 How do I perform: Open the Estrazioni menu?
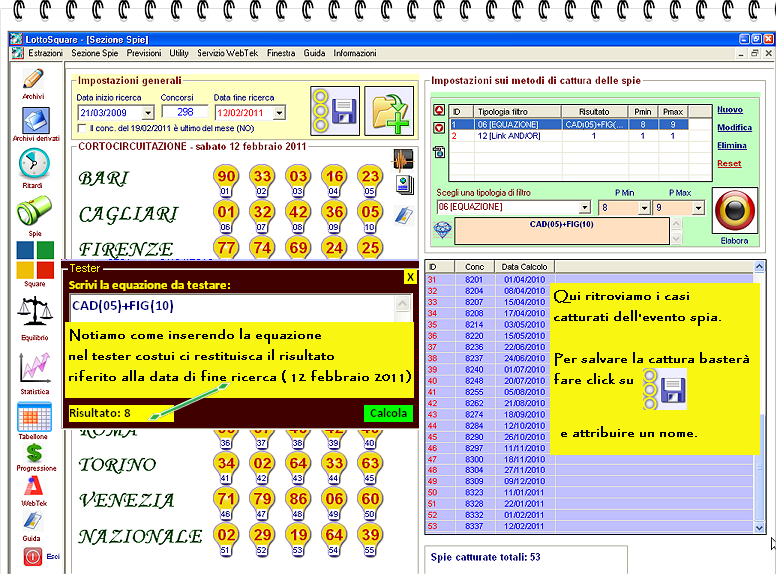pyautogui.click(x=46, y=53)
